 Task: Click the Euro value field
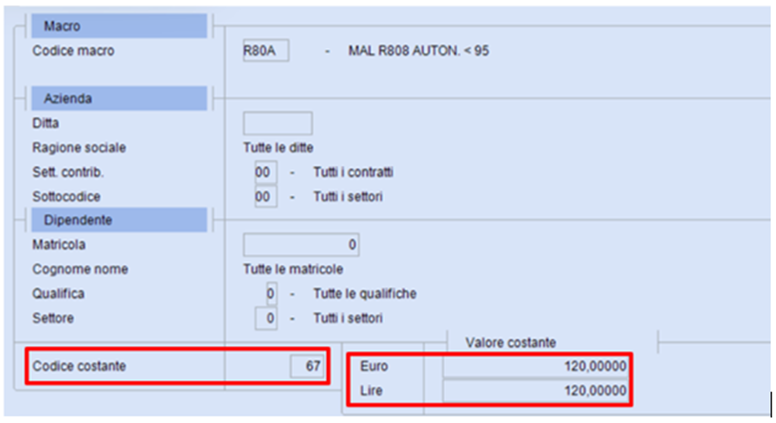pos(536,366)
